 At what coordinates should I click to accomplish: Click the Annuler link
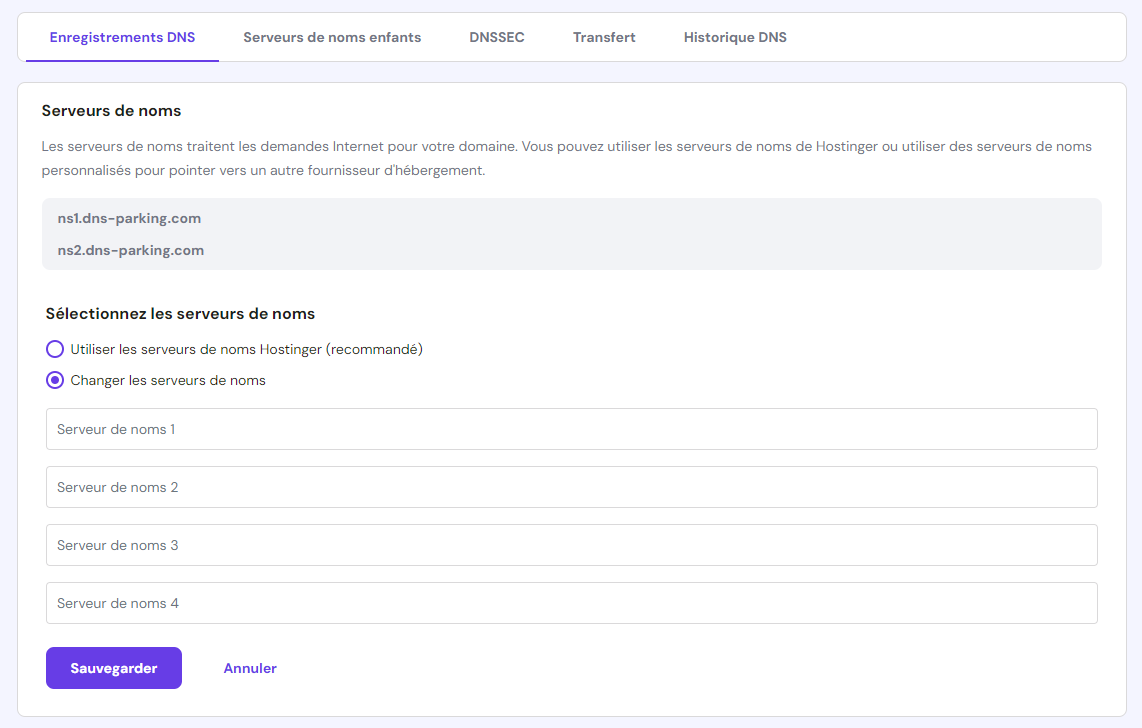coord(250,668)
